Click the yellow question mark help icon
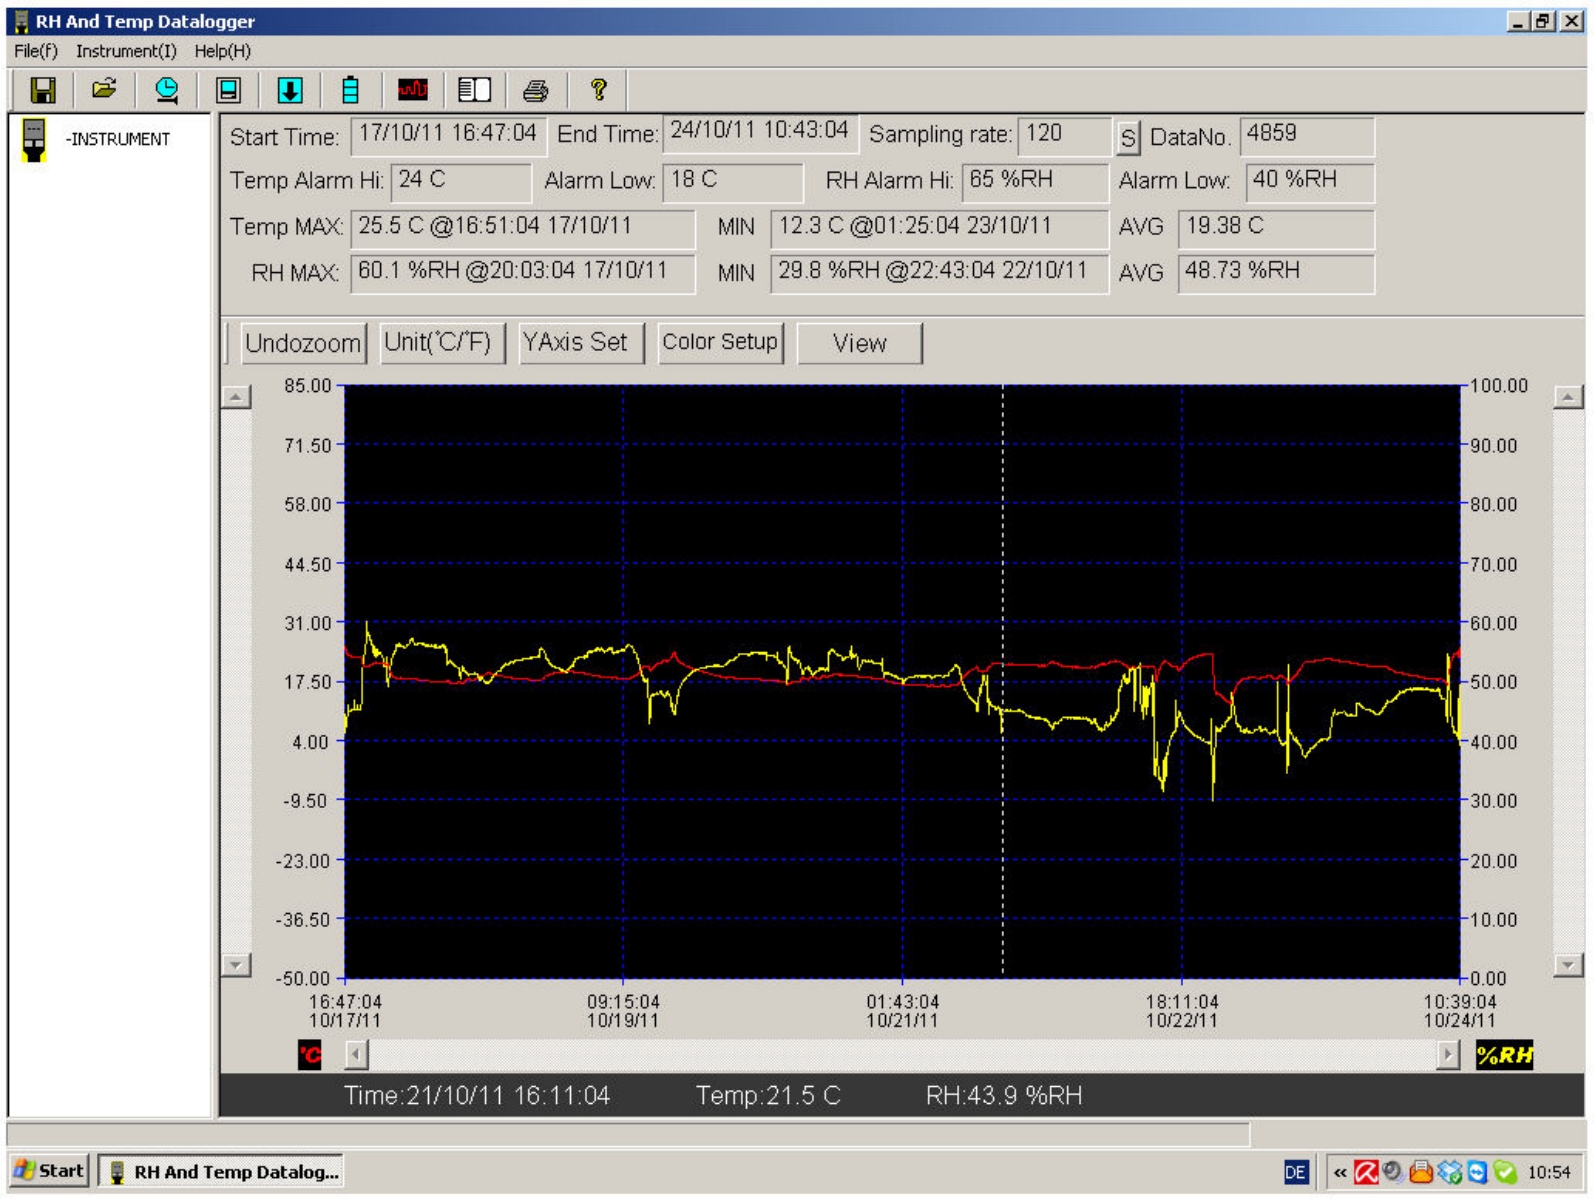This screenshot has height=1200, width=1595. click(598, 90)
